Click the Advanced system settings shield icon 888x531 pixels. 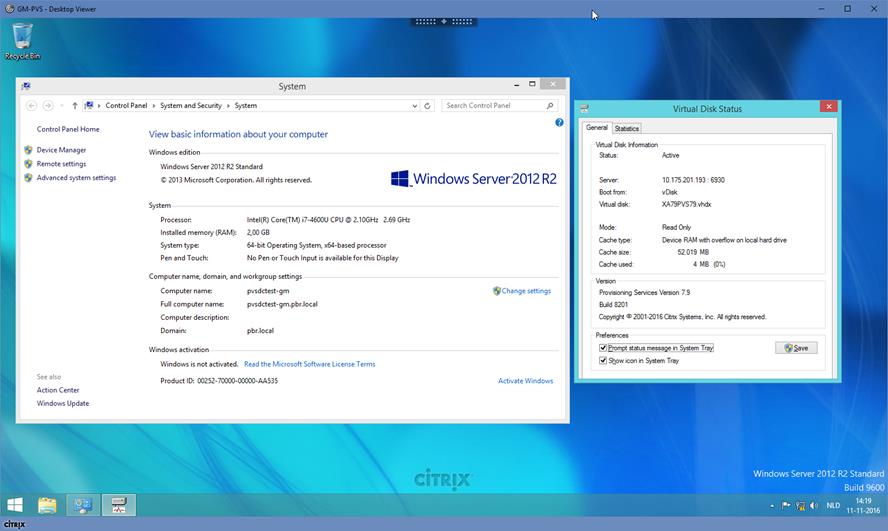[28, 178]
